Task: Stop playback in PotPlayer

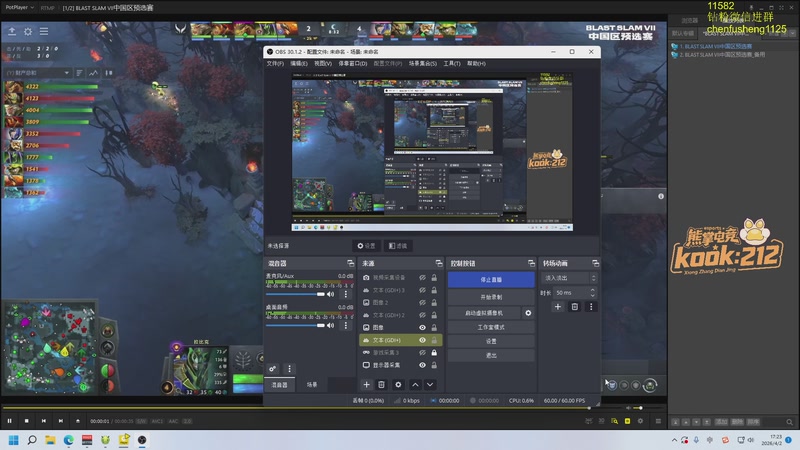Action: pos(27,421)
